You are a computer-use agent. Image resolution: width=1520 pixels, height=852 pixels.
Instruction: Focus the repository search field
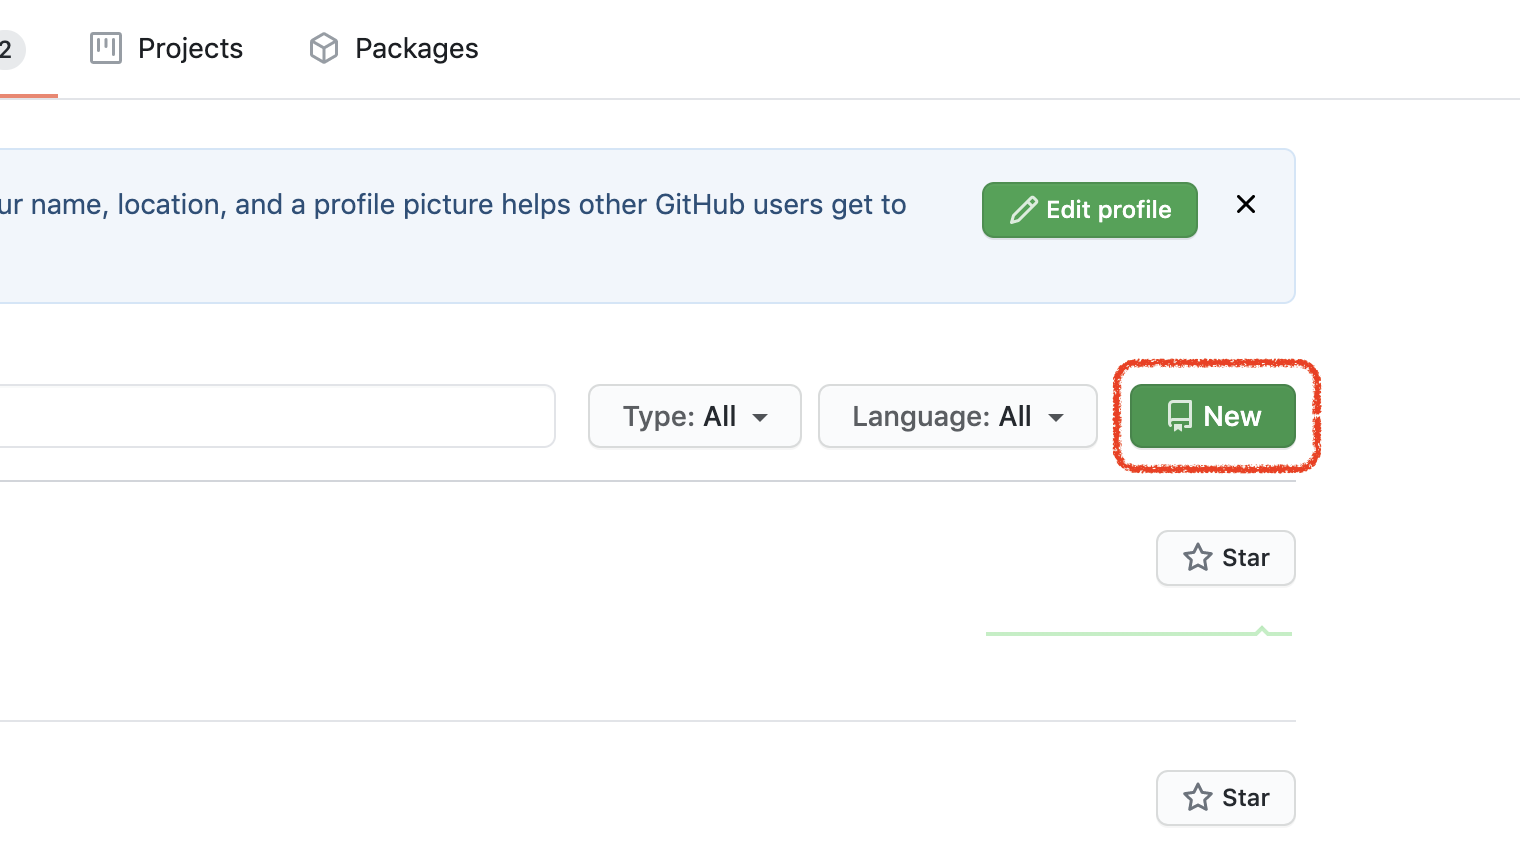pyautogui.click(x=270, y=416)
